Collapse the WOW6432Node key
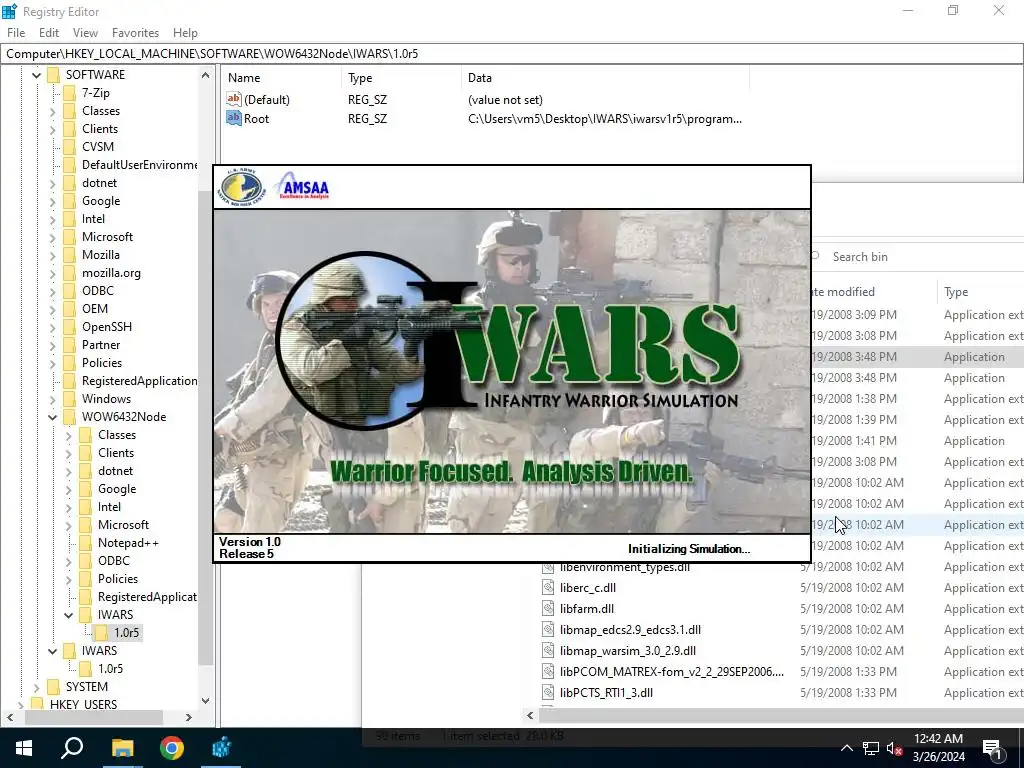1024x768 pixels. click(x=53, y=417)
